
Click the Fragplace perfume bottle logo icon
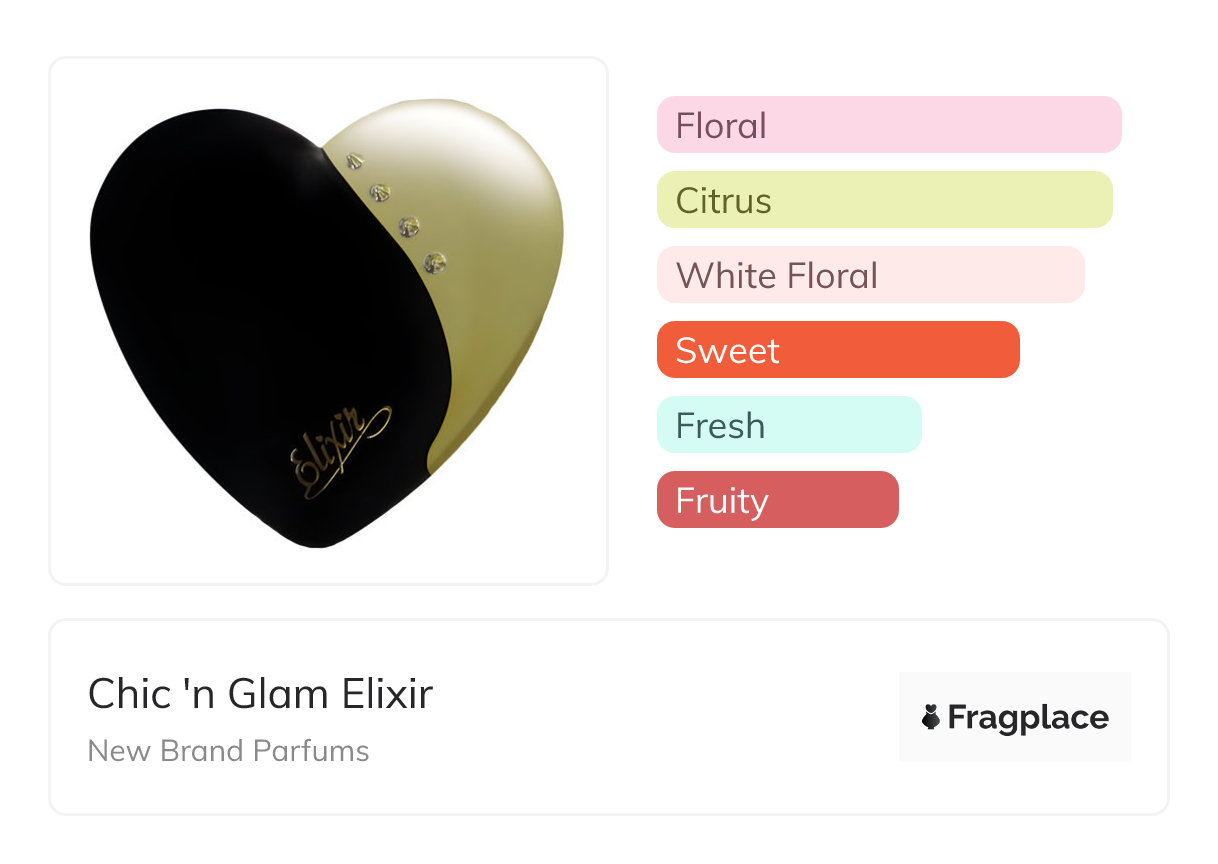point(931,718)
